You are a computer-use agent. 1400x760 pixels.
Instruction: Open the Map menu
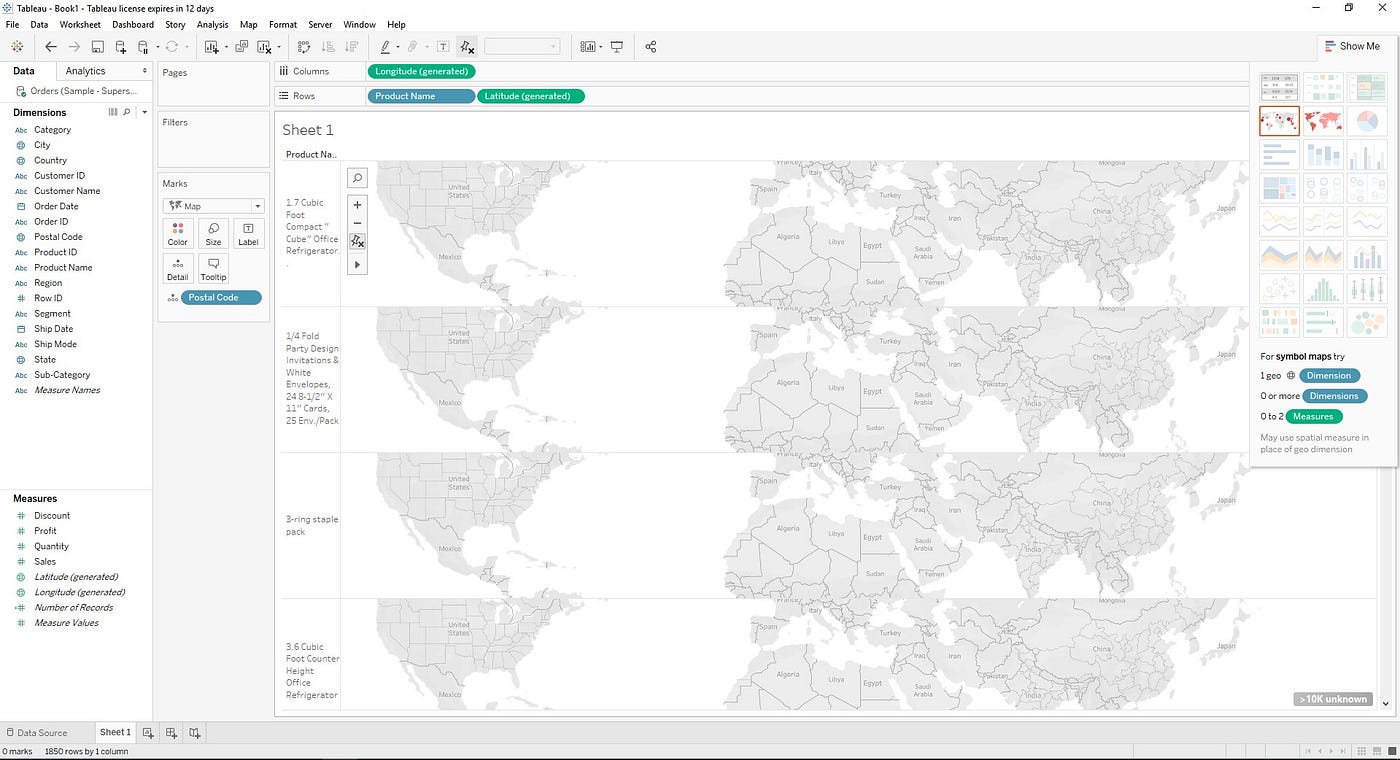[x=248, y=24]
